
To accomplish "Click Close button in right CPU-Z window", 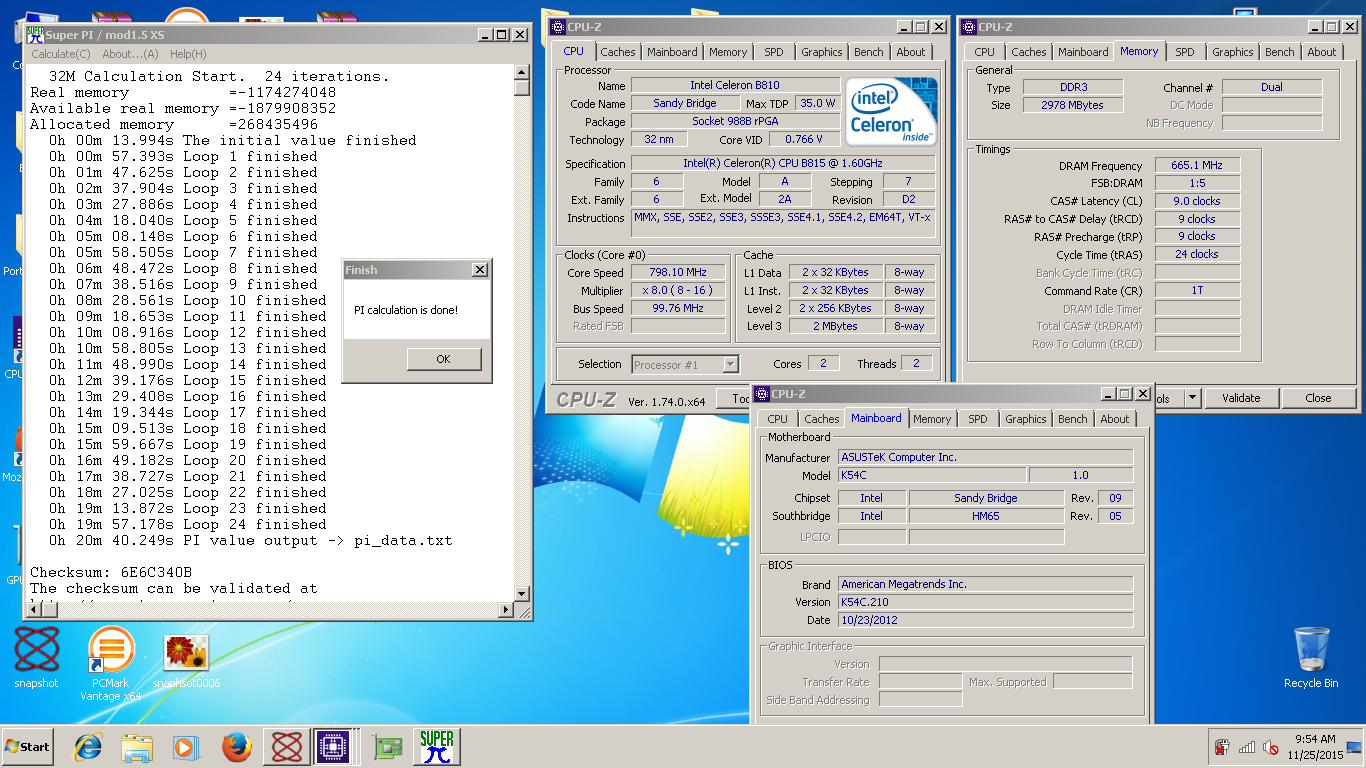I will point(1318,398).
